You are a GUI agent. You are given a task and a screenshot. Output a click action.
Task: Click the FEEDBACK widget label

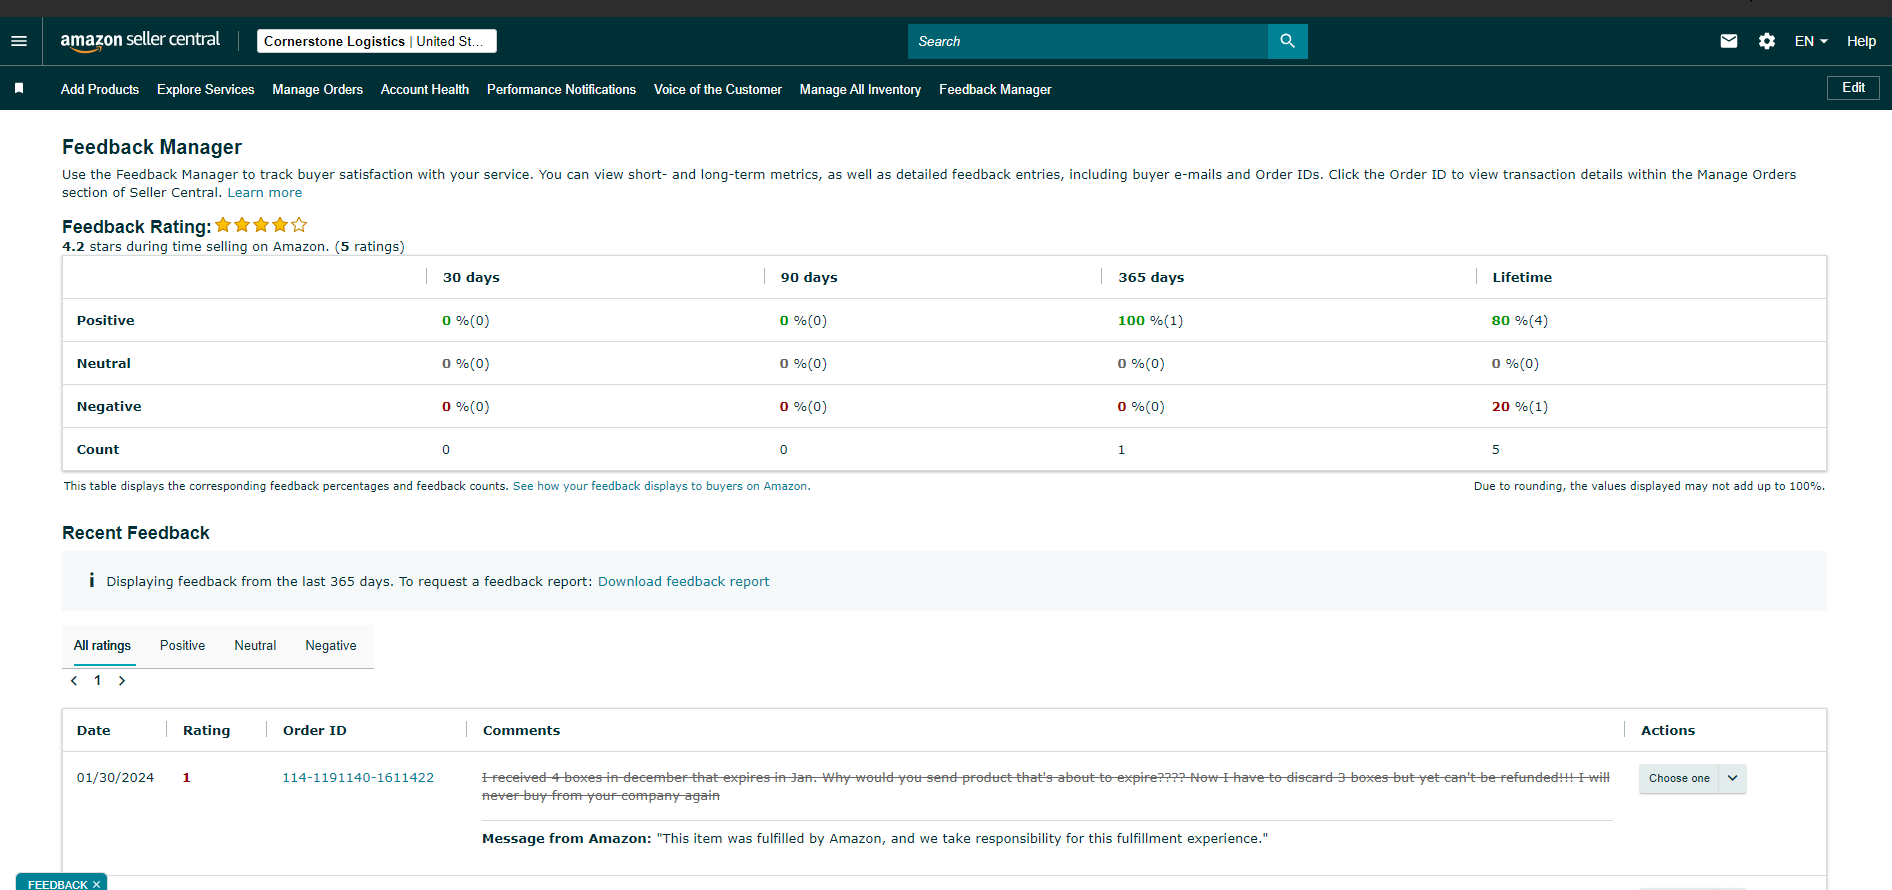(57, 884)
